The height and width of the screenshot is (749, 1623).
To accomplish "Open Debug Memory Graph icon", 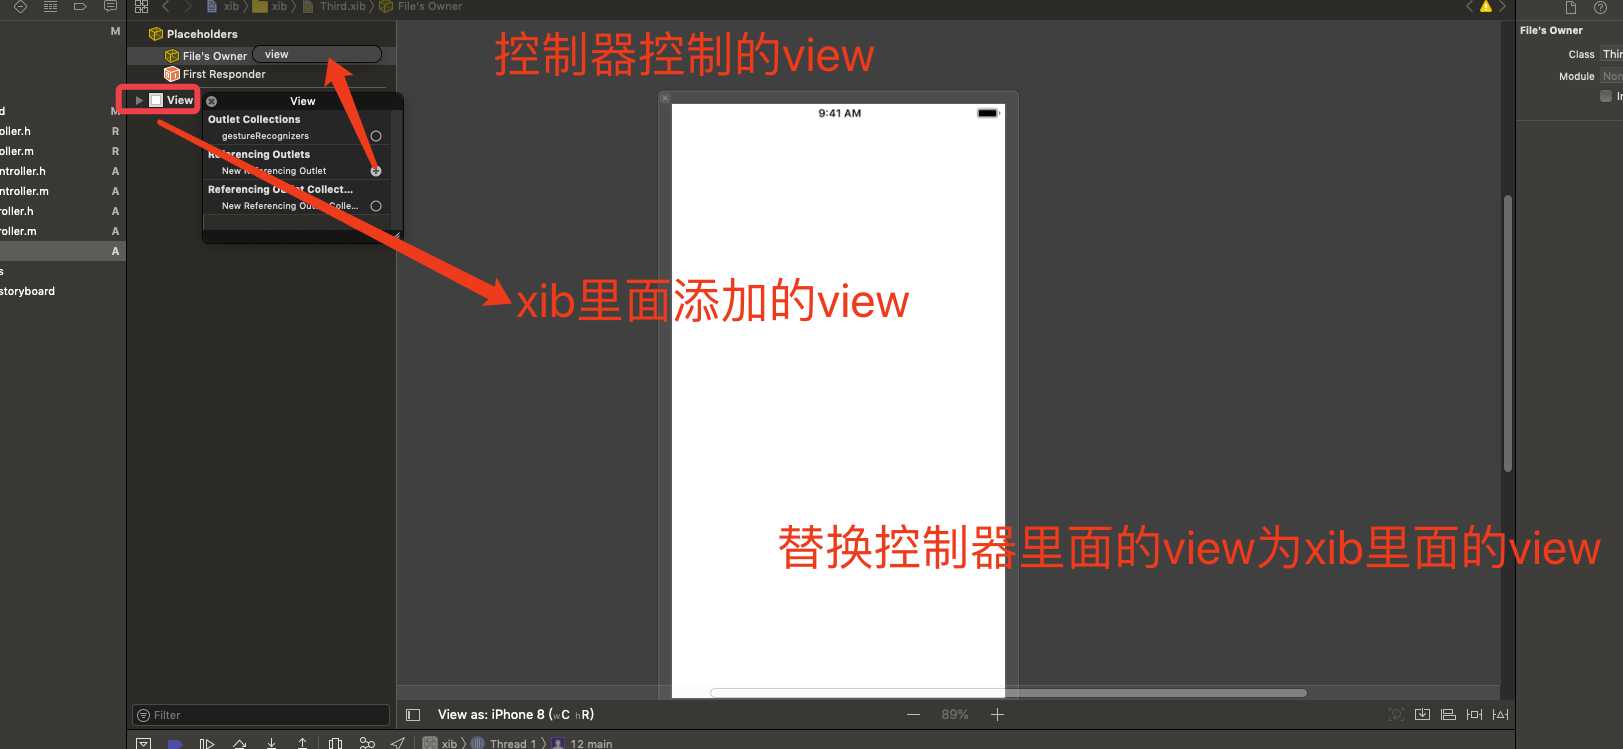I will [x=367, y=744].
